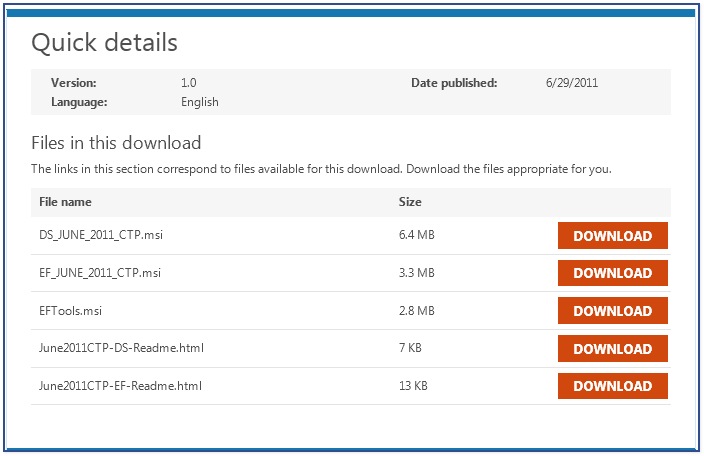The image size is (704, 456).
Task: Select the EFTools.msi file name
Action: pyautogui.click(x=70, y=311)
